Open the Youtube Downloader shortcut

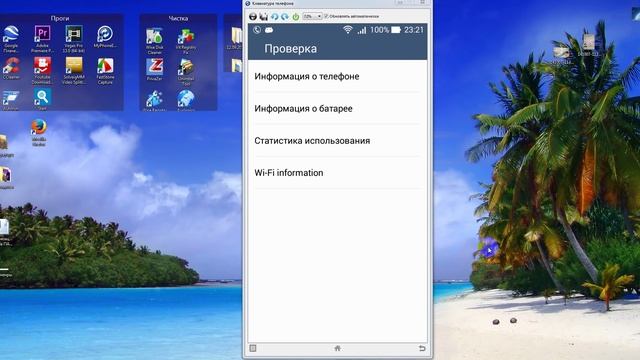point(42,71)
